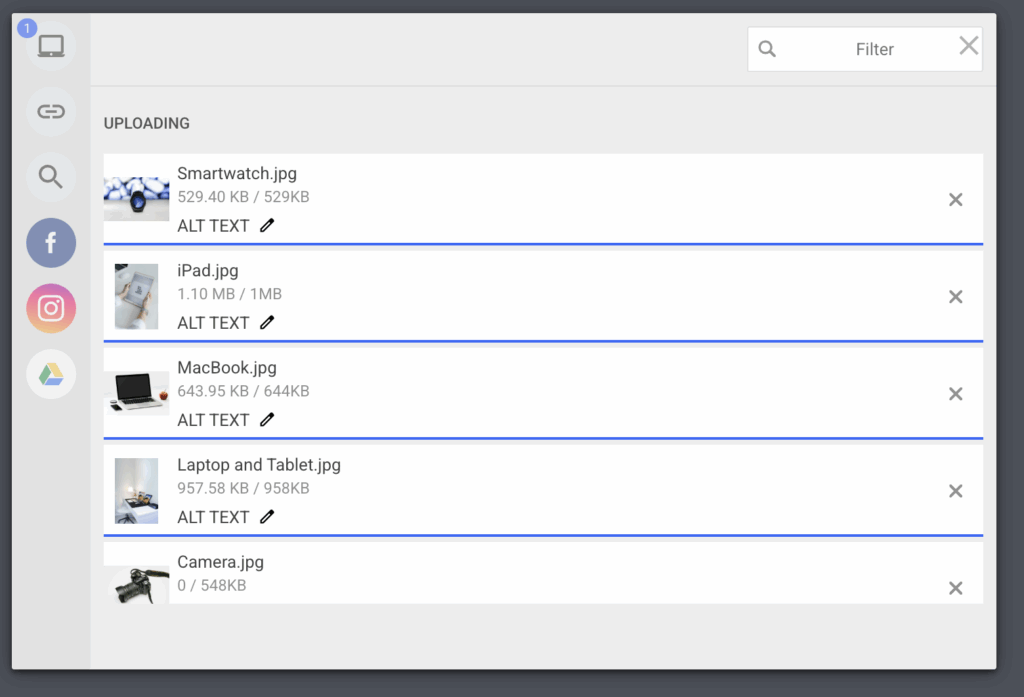Click the magnifier icon in Filter box
Viewport: 1024px width, 697px height.
[767, 49]
